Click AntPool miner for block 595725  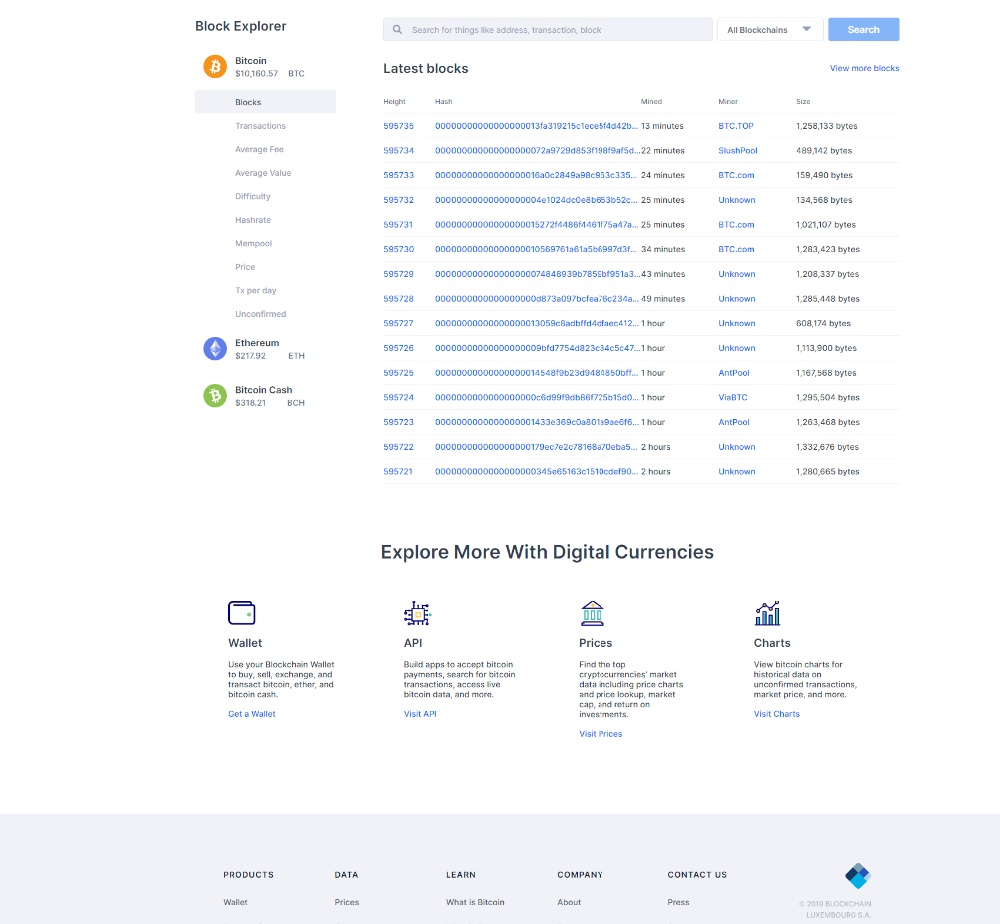coord(733,373)
